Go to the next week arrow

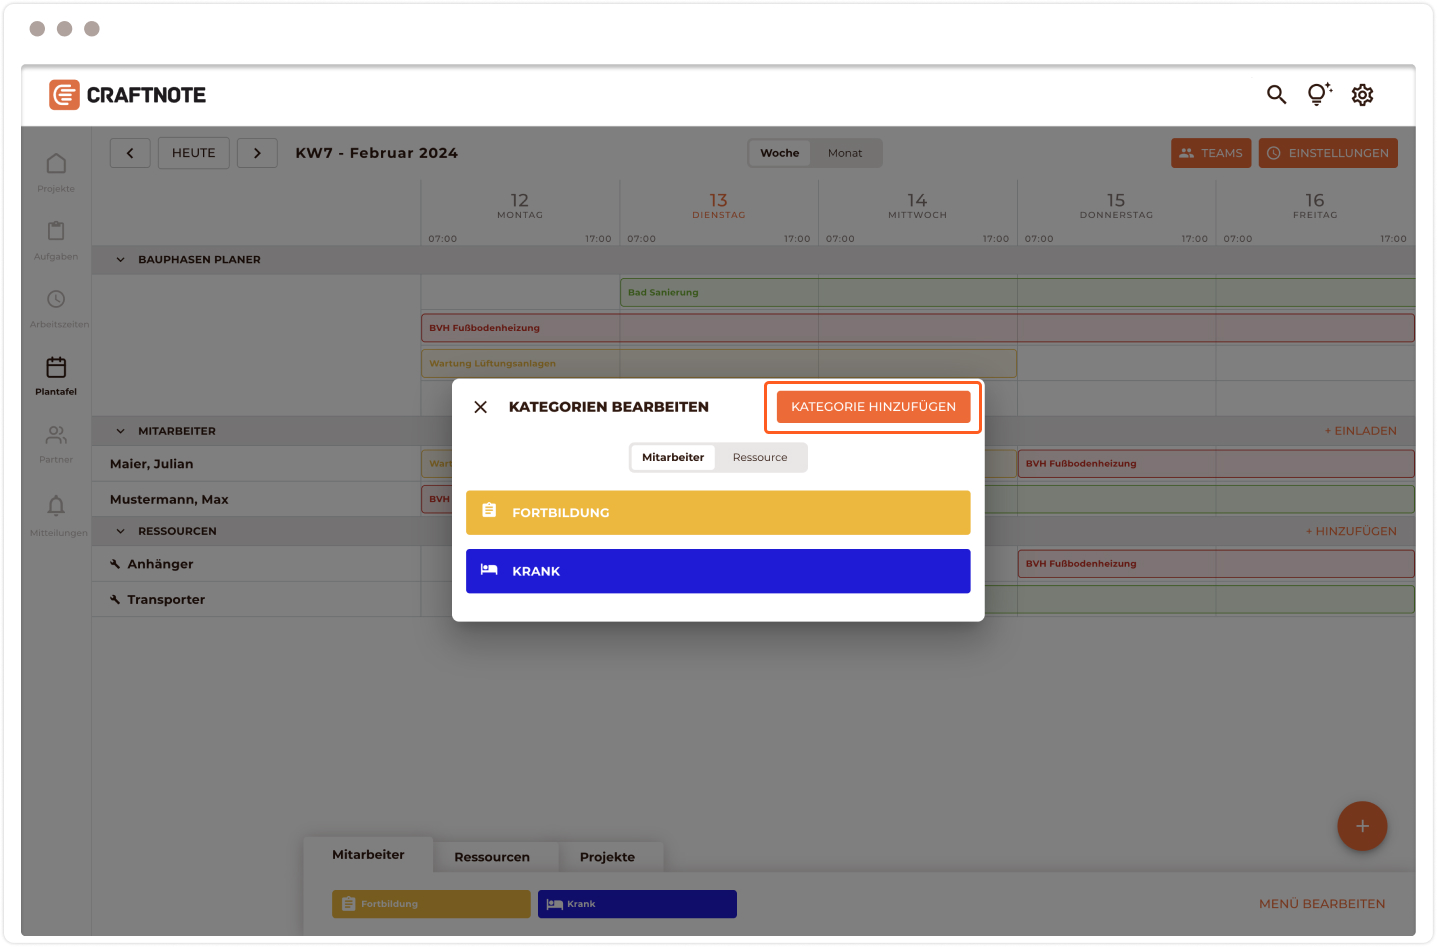click(x=257, y=153)
